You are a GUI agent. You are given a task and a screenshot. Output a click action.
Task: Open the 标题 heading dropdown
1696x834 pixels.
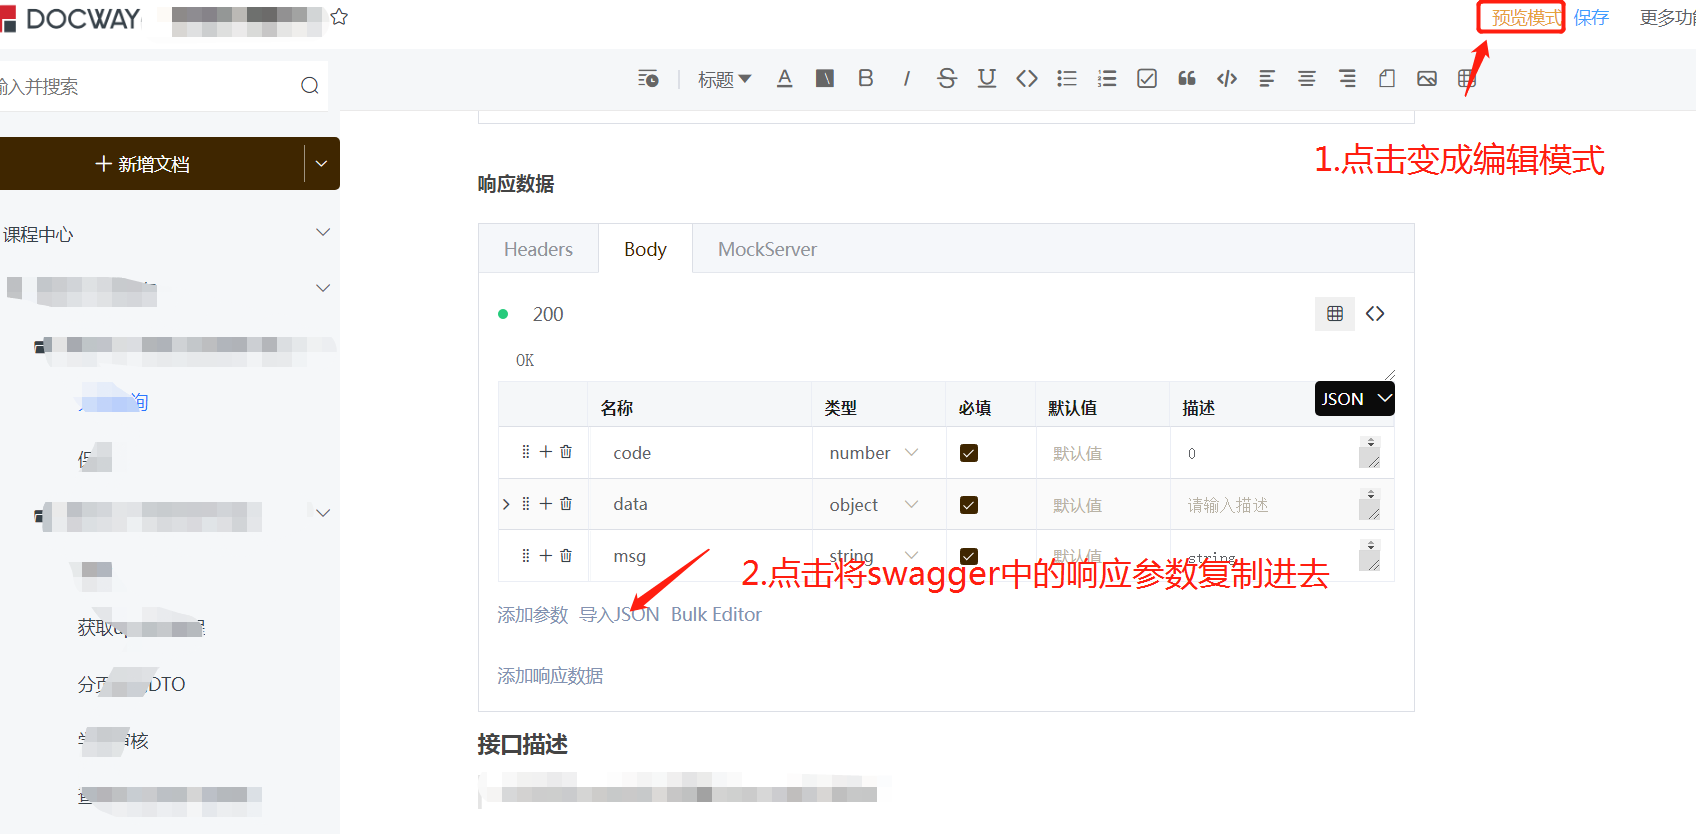point(724,79)
